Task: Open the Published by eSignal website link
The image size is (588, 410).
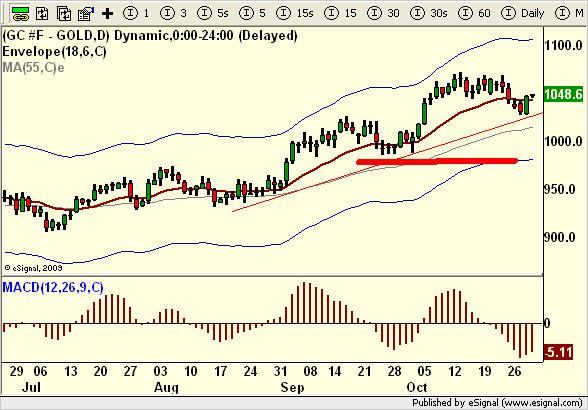Action: (497, 403)
